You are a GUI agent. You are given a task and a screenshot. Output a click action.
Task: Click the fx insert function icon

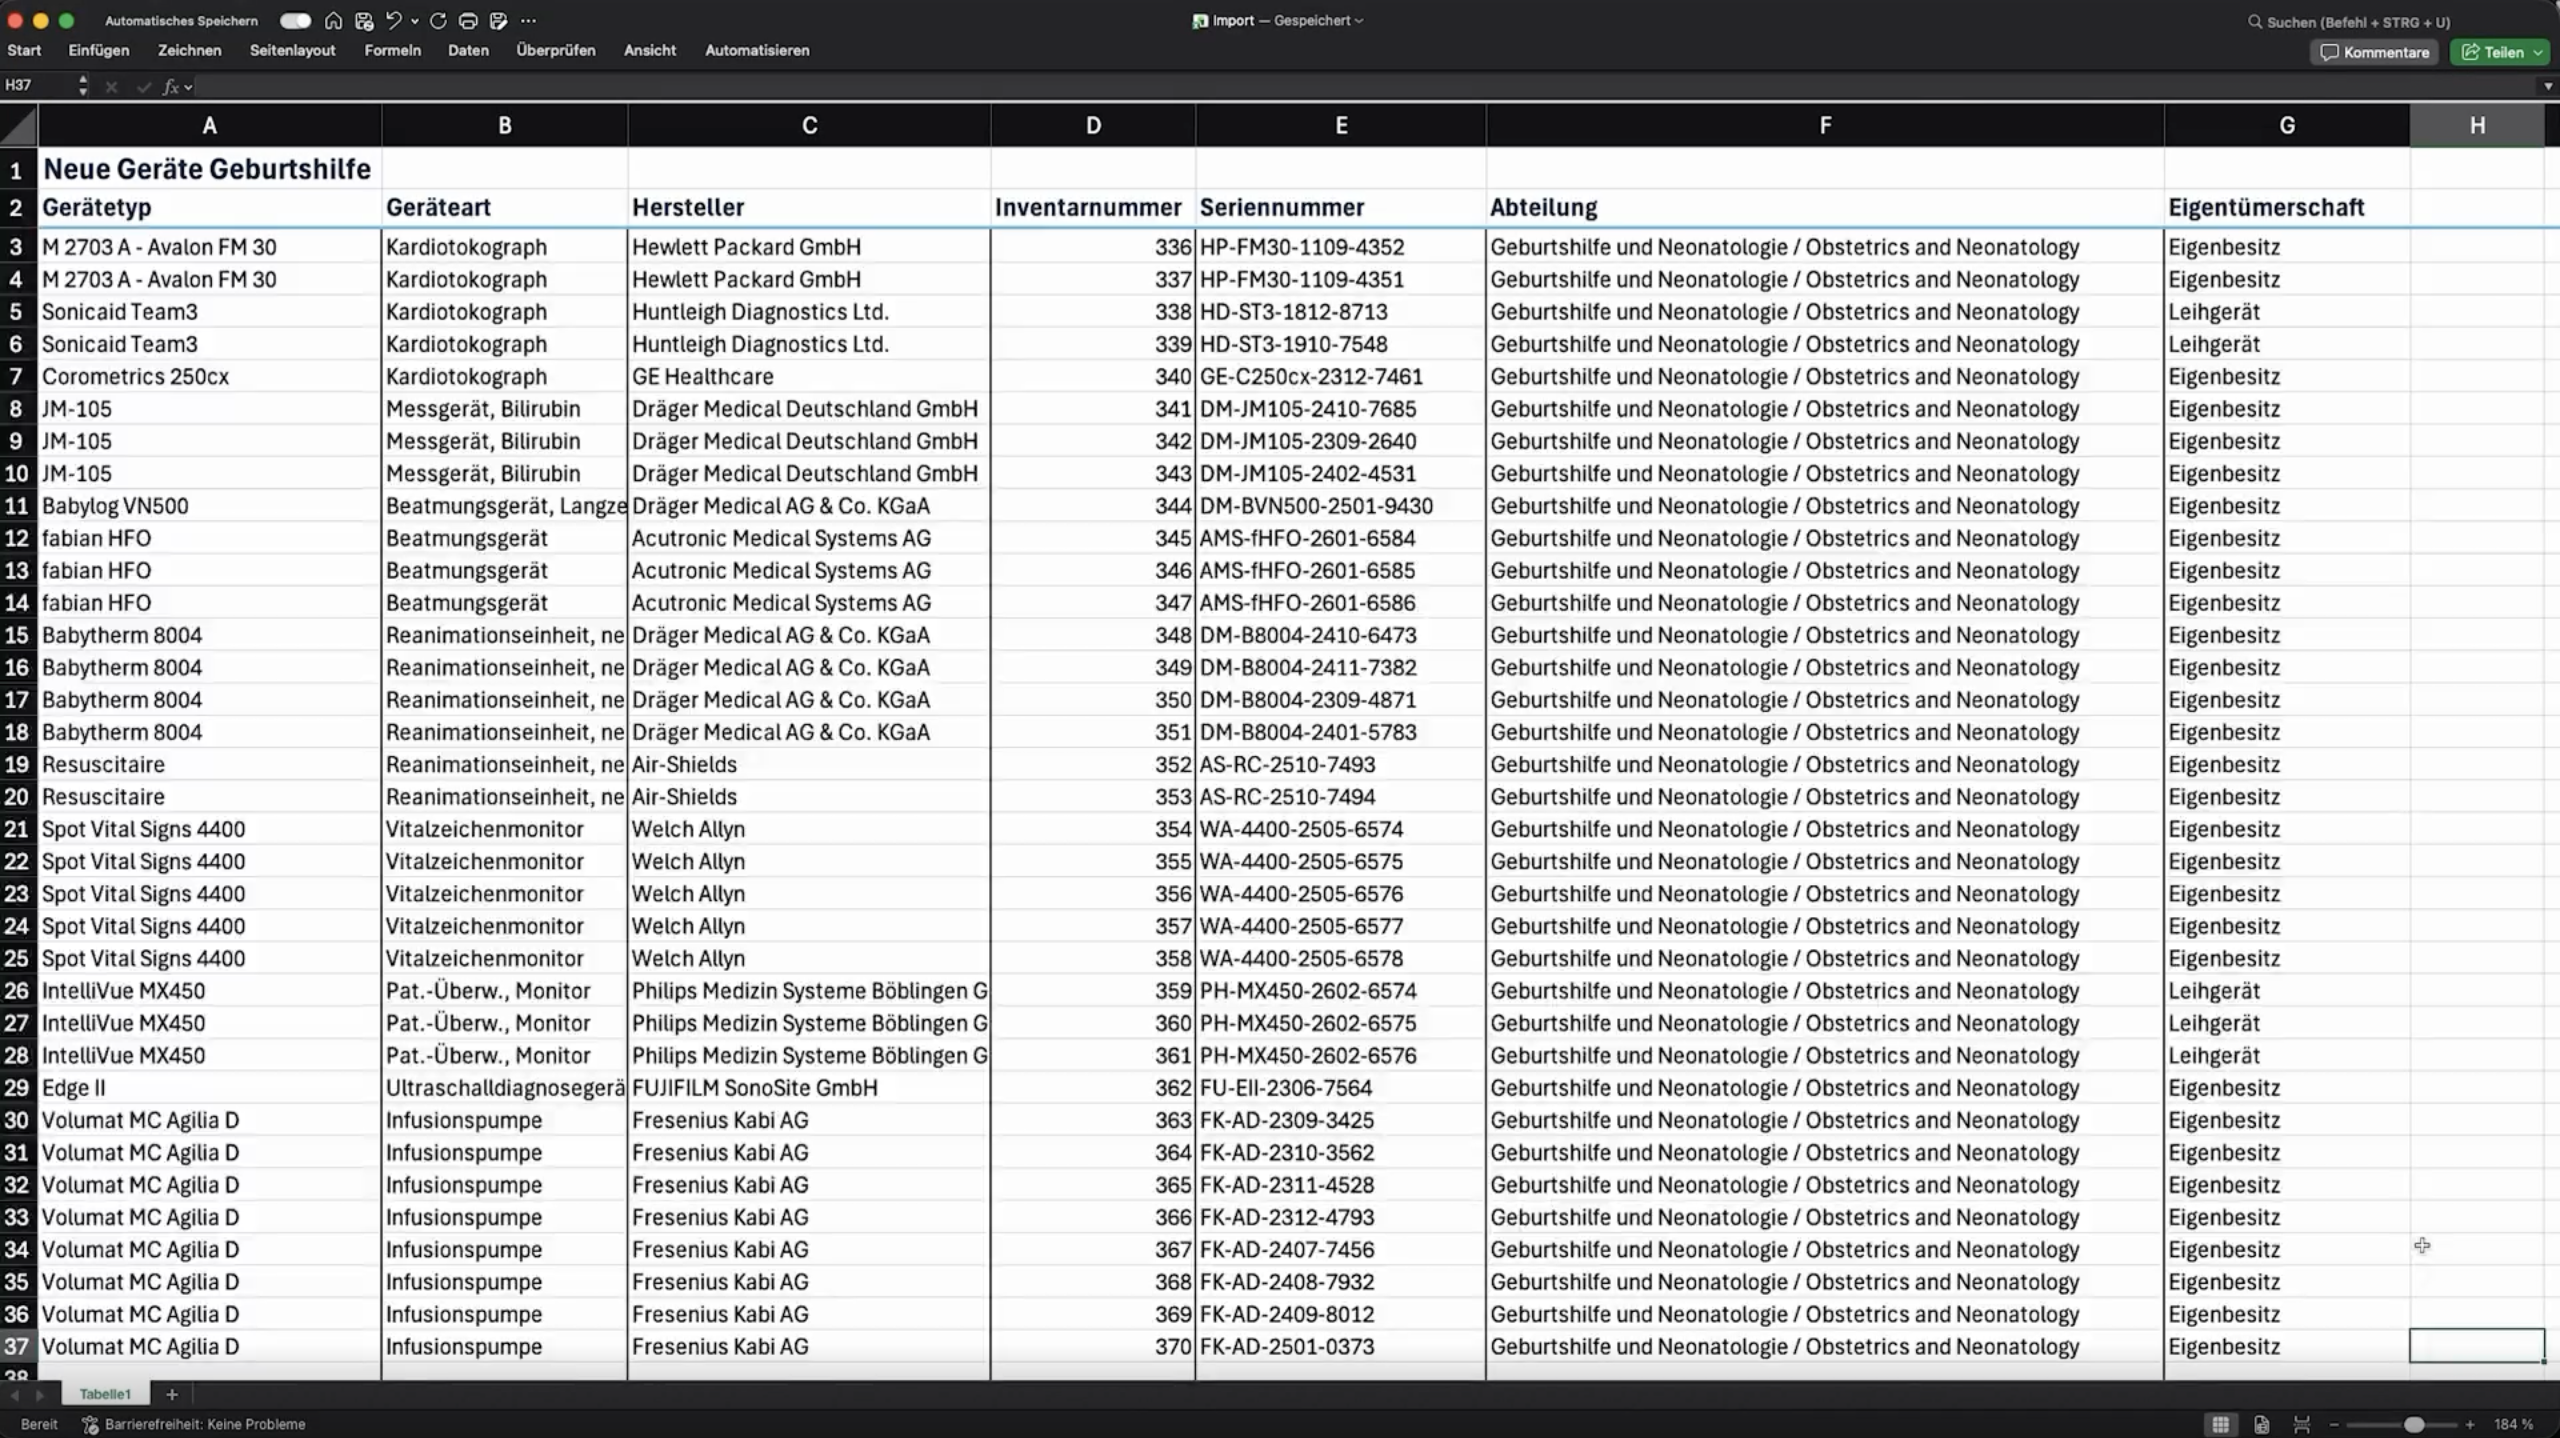[x=171, y=87]
